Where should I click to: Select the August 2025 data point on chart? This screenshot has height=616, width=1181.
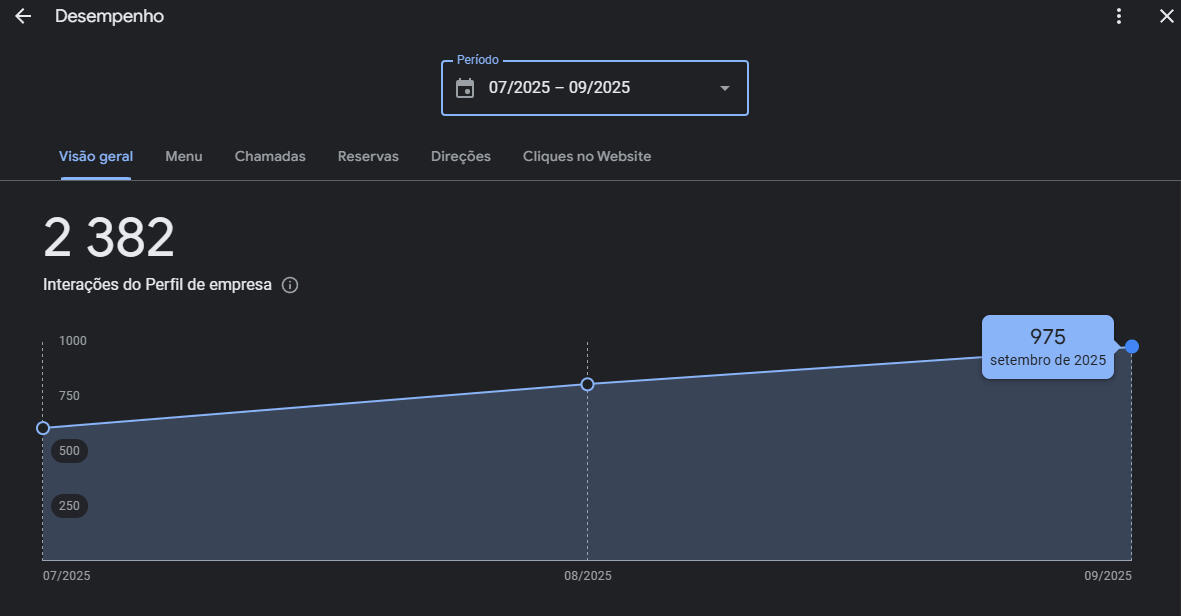tap(587, 384)
